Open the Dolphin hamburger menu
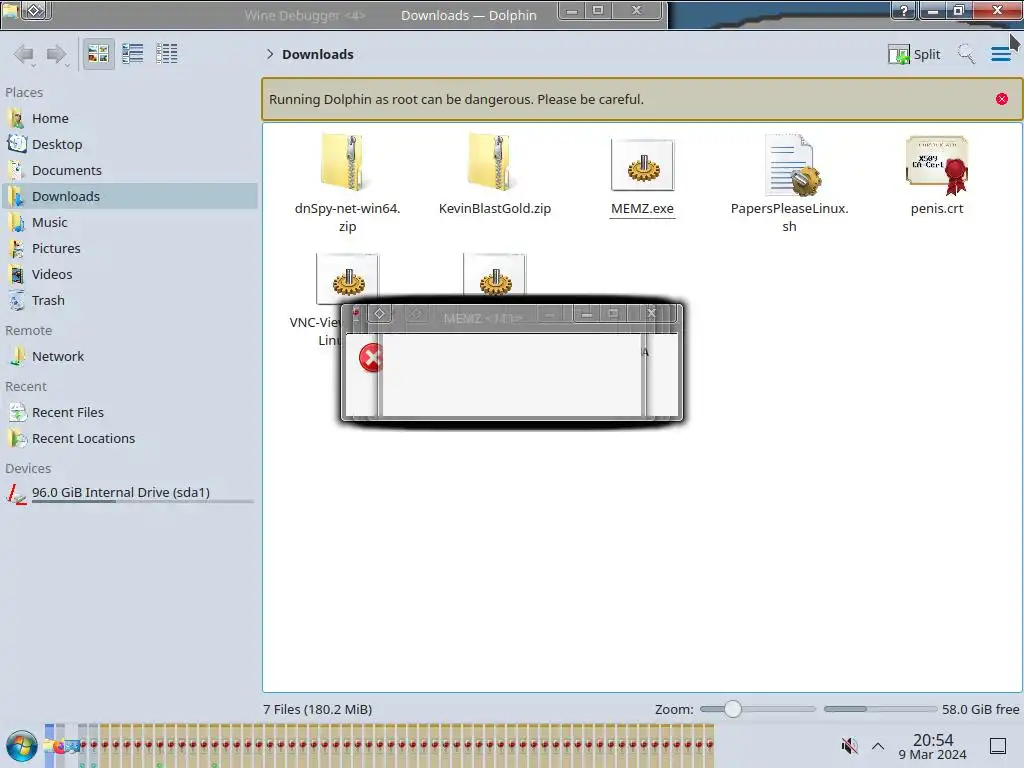 (x=1000, y=54)
